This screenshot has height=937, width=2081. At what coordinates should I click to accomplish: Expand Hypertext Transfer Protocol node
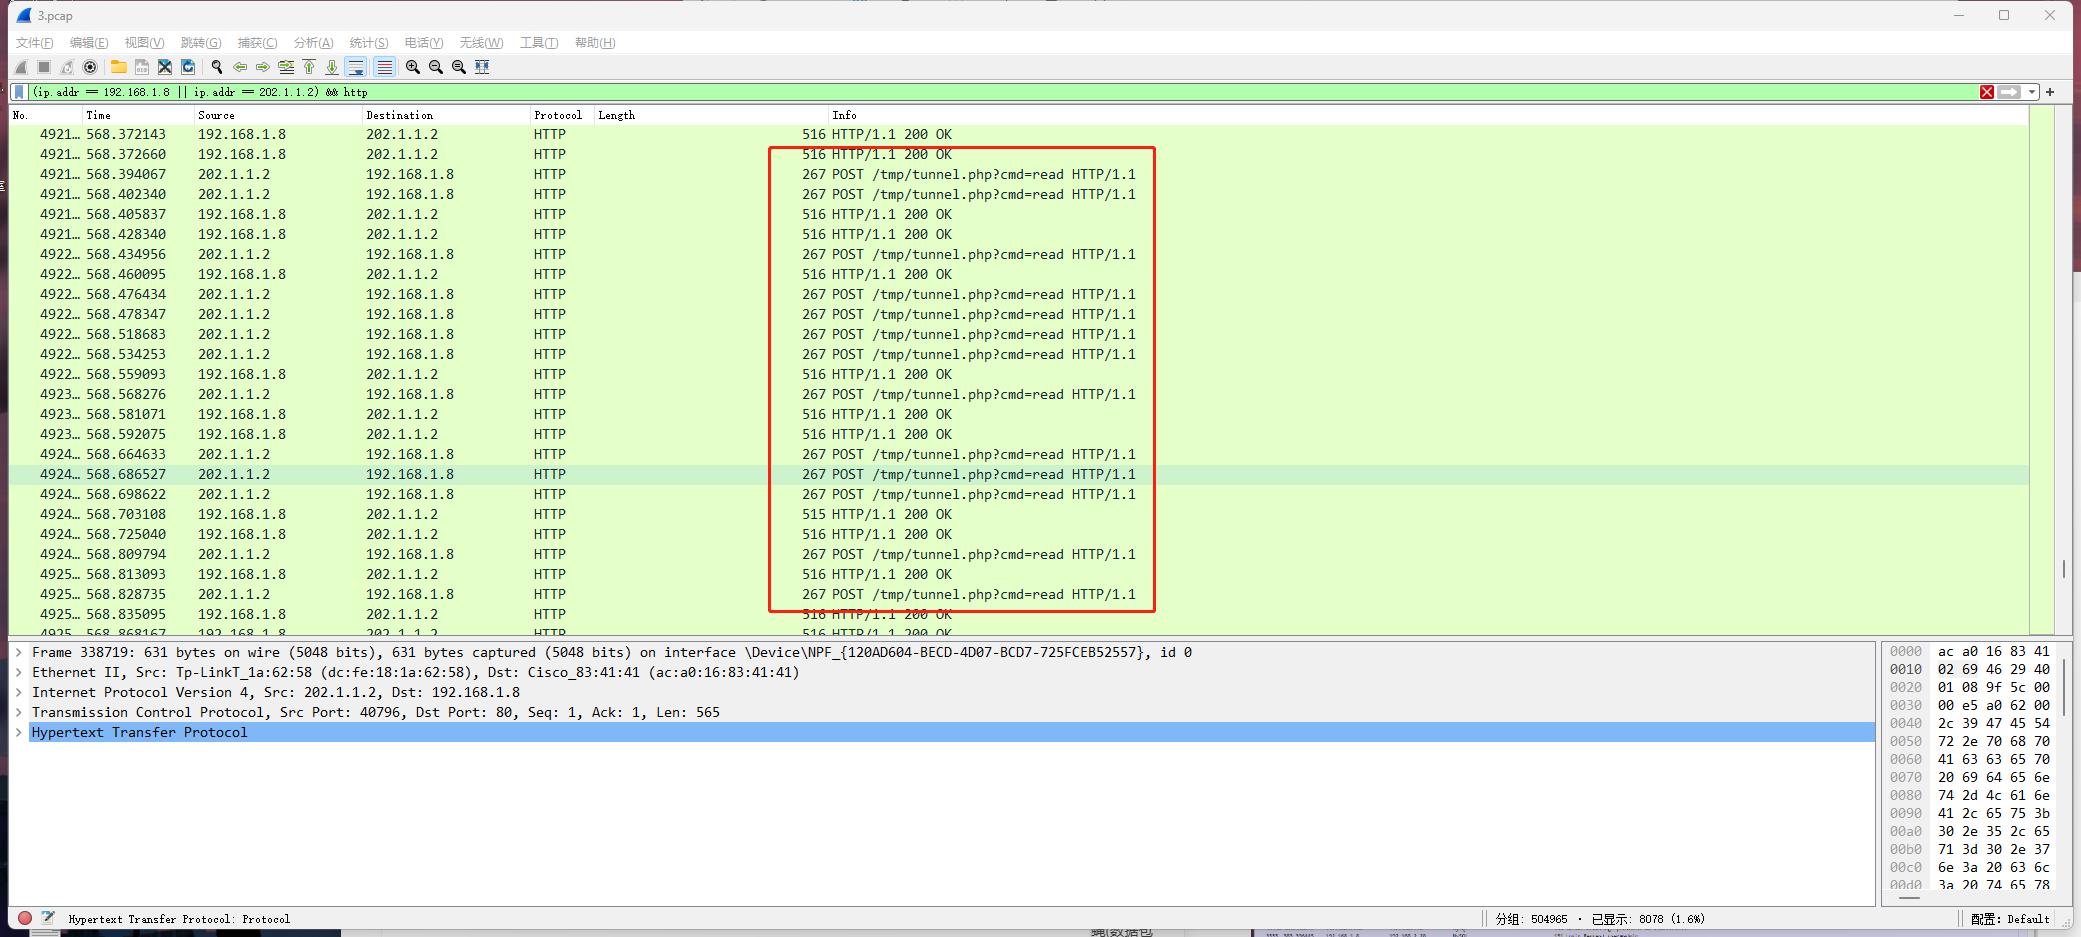(19, 732)
